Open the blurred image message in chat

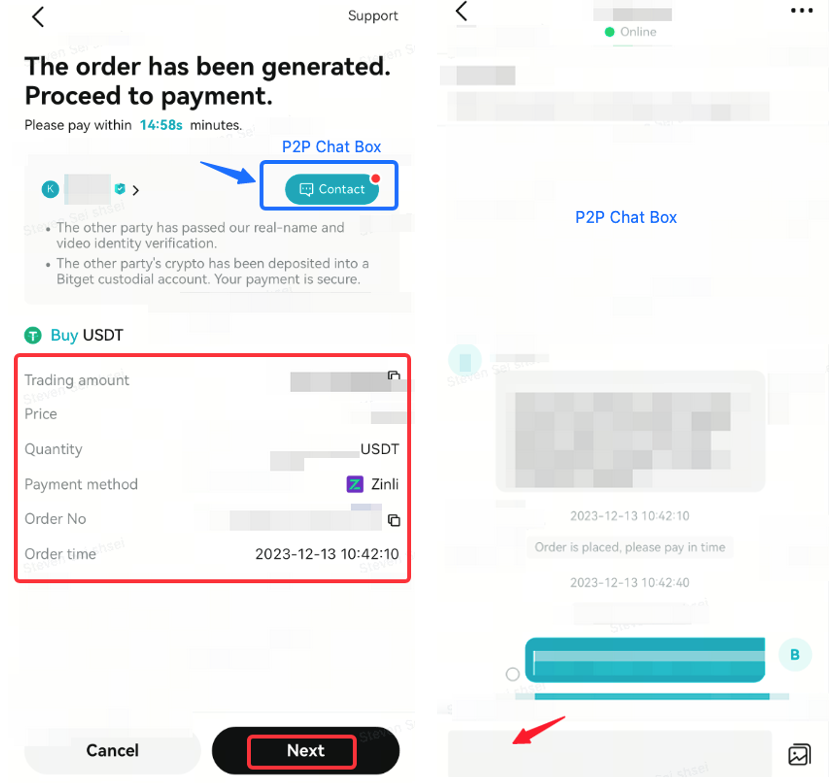click(x=630, y=431)
